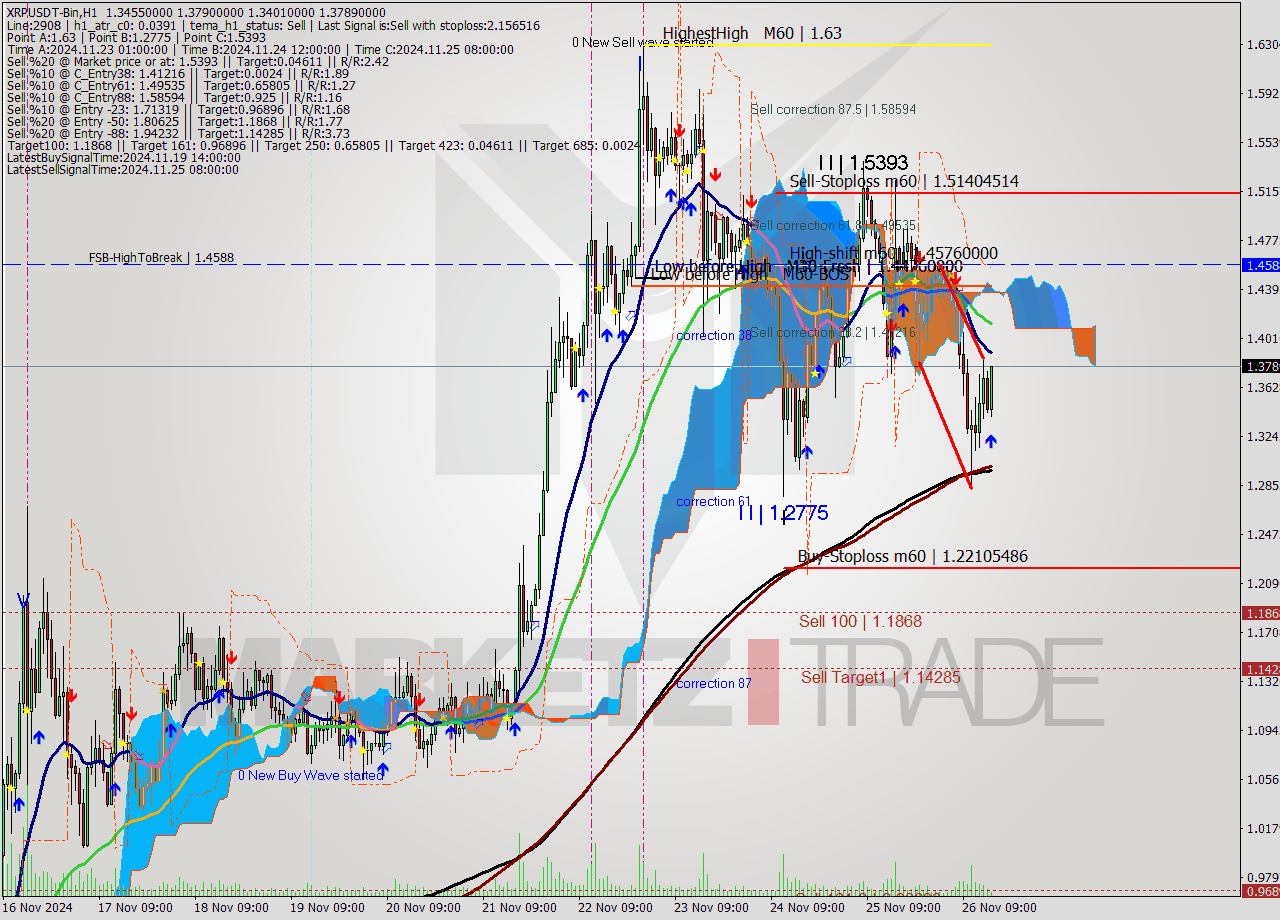Click the 'Sell %20 @ Entry -88: 1.94232' line

[x=178, y=133]
